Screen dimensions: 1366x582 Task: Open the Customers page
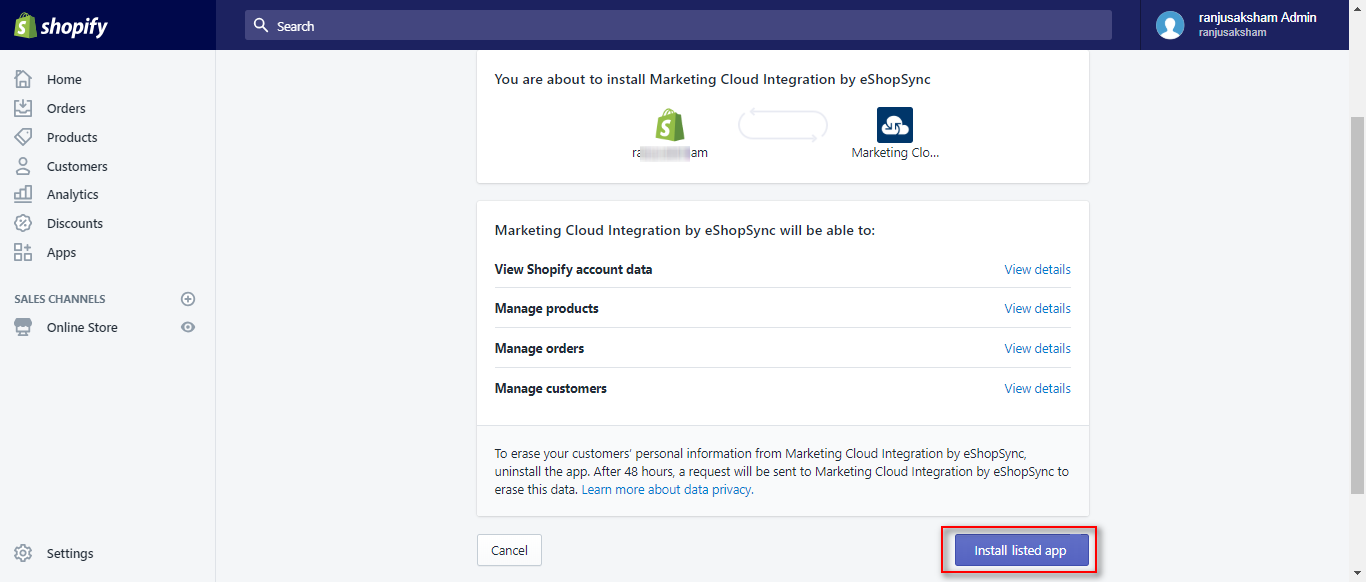(77, 166)
